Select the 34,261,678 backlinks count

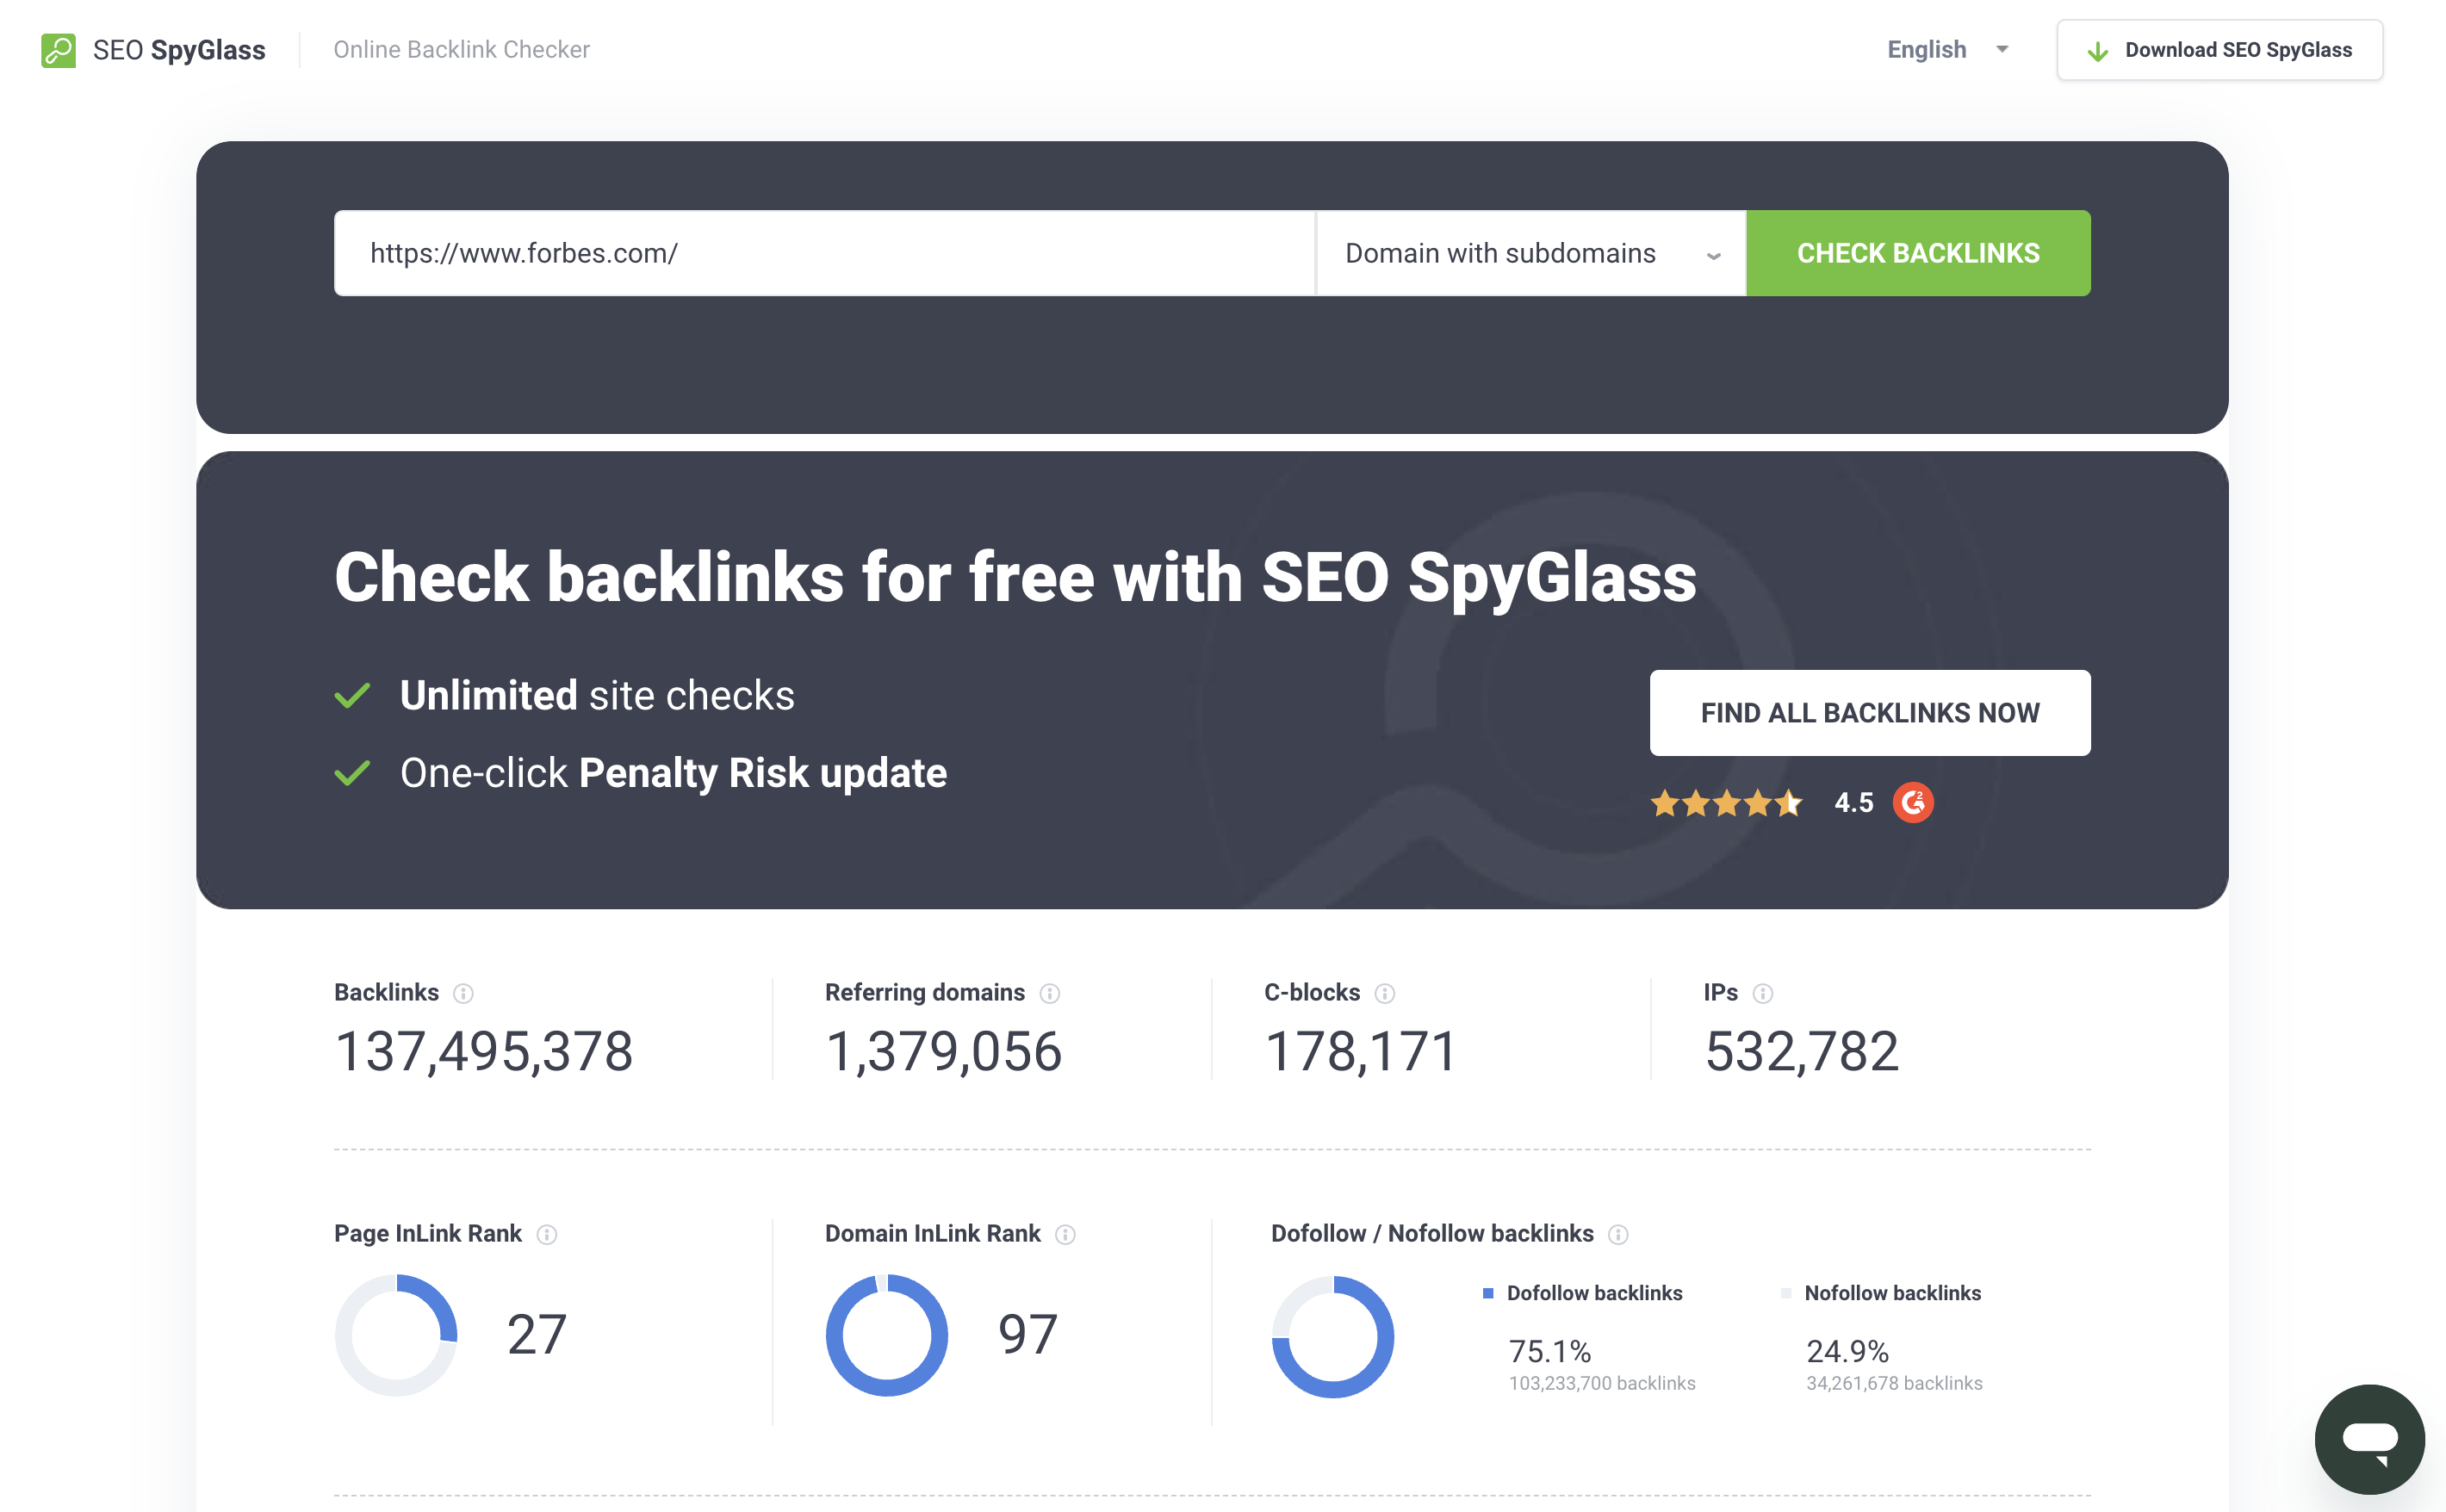(x=1894, y=1383)
